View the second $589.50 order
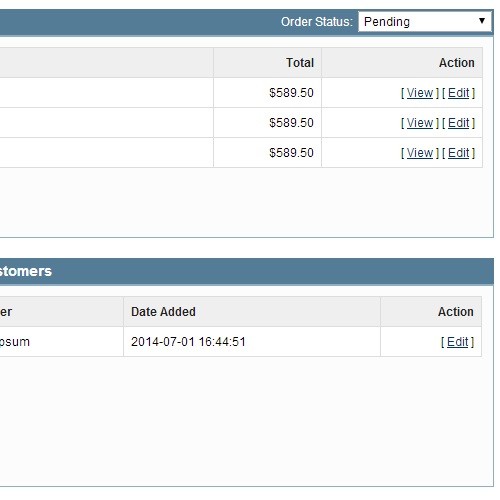This screenshot has width=500, height=500. click(420, 123)
